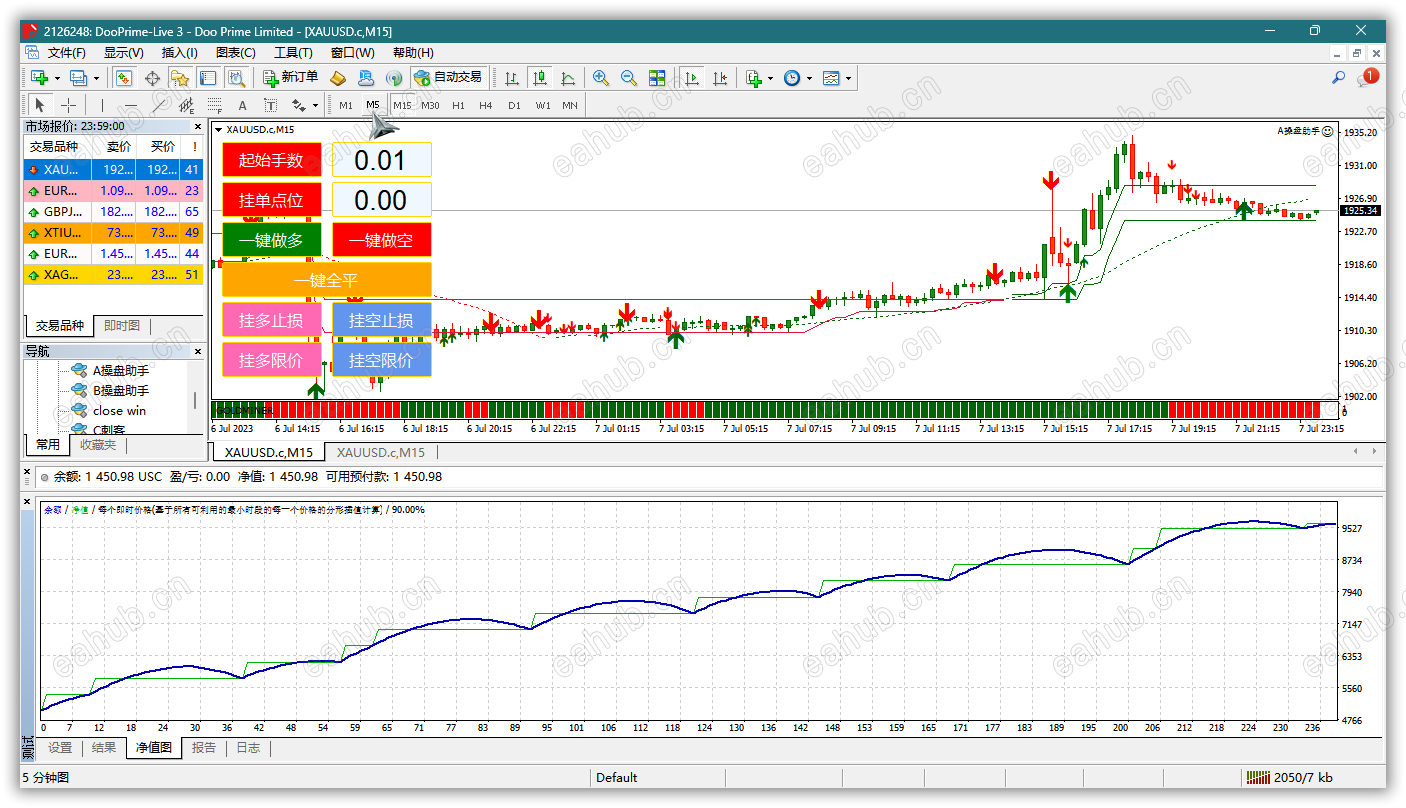Screen dimensions: 1406x808
Task: Open the 图表(C) menu
Action: [236, 53]
